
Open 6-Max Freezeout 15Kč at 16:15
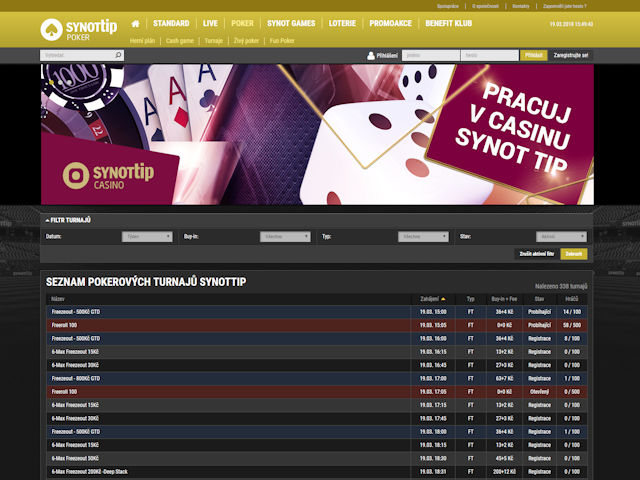(x=316, y=352)
